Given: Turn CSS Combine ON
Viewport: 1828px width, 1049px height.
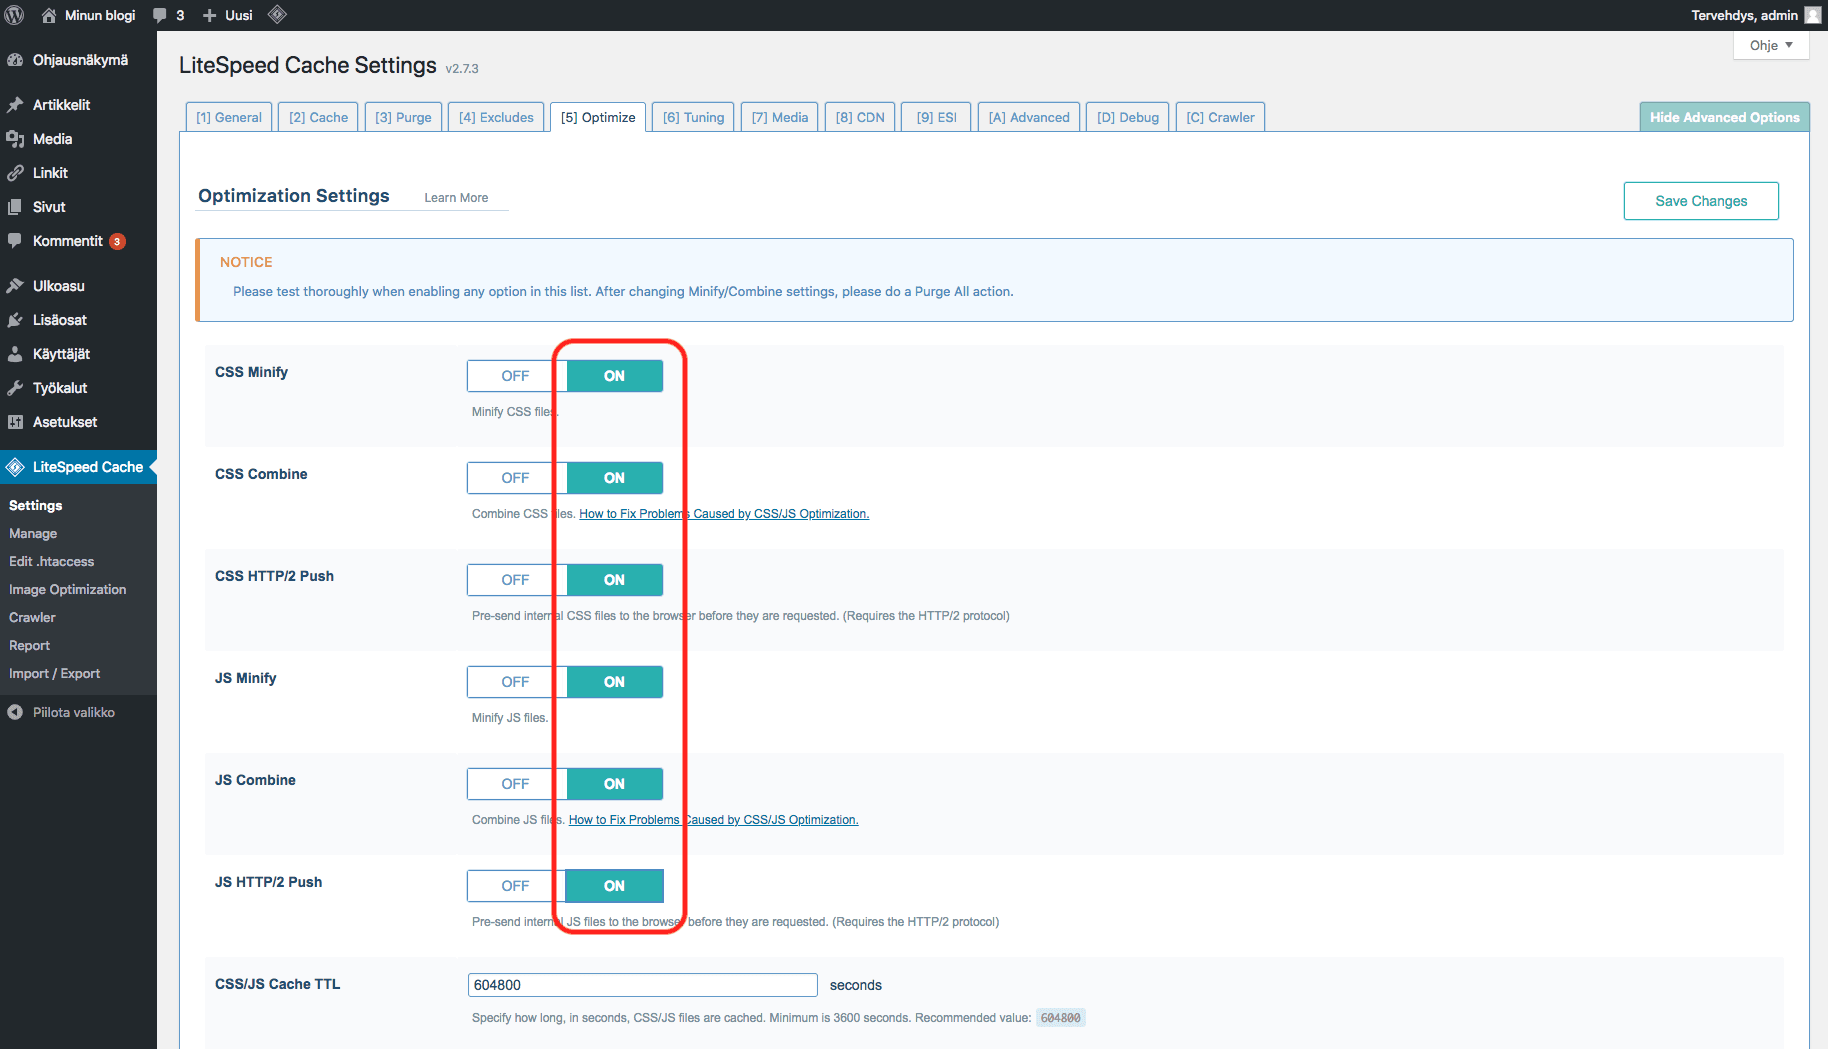Looking at the screenshot, I should tap(614, 478).
